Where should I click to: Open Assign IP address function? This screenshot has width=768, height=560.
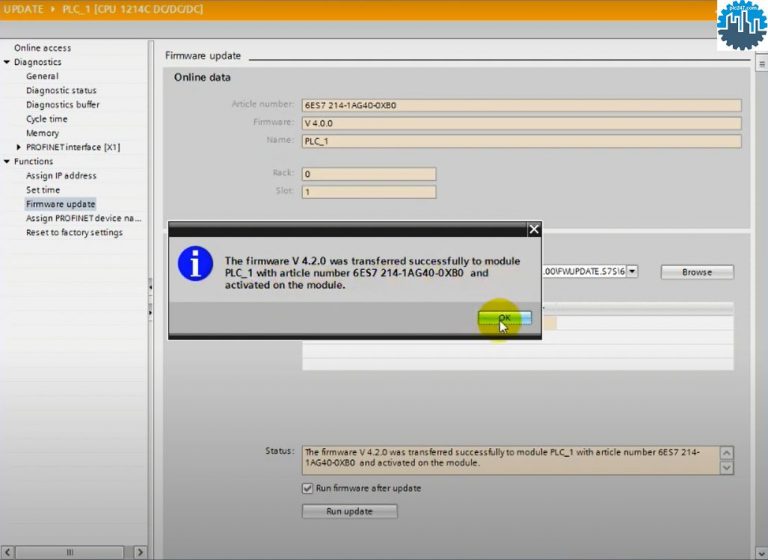(x=61, y=175)
